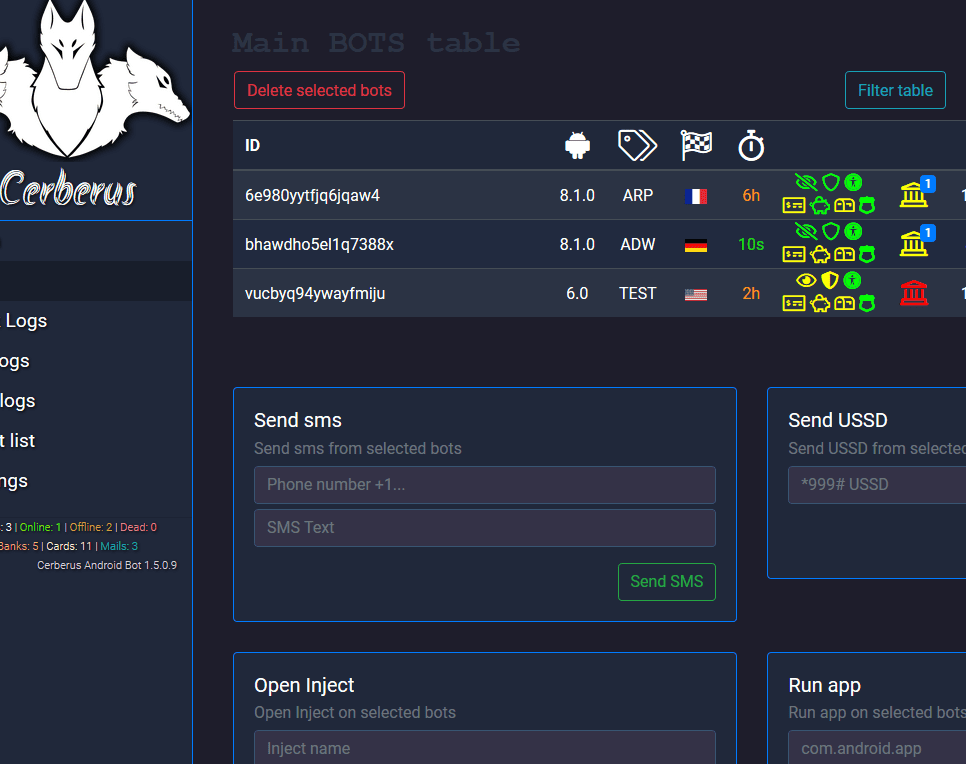Click the Mails: 3 counter

point(119,547)
